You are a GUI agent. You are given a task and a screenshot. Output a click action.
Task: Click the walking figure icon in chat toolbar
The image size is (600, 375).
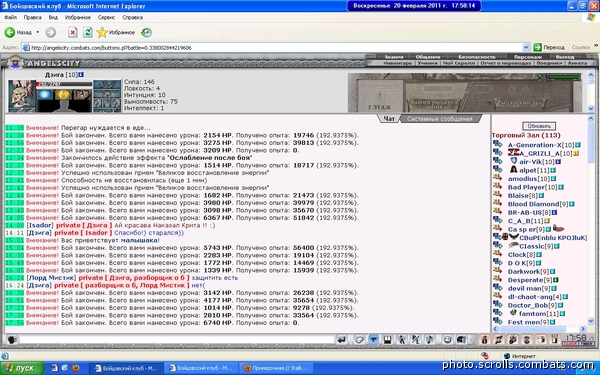[401, 339]
